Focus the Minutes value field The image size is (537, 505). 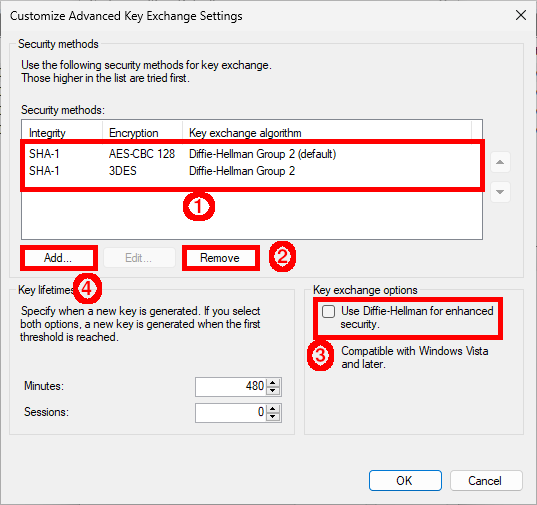pos(231,387)
